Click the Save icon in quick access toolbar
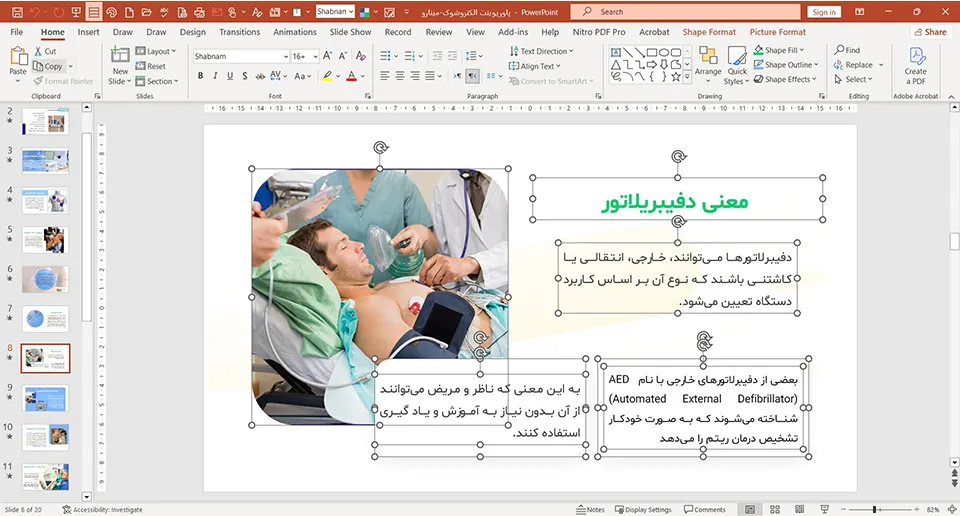The width and height of the screenshot is (960, 516). click(x=17, y=12)
